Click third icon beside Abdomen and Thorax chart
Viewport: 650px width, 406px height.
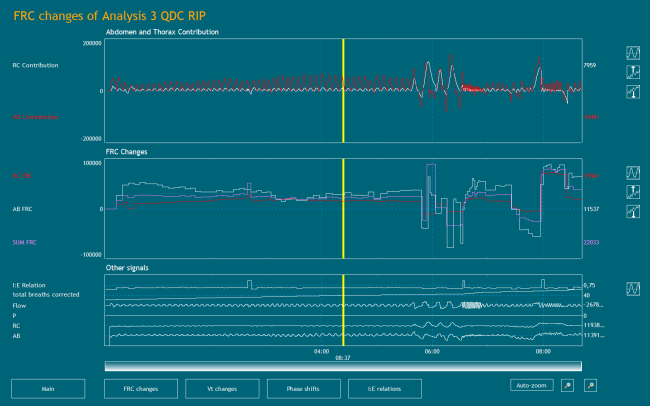coord(633,91)
